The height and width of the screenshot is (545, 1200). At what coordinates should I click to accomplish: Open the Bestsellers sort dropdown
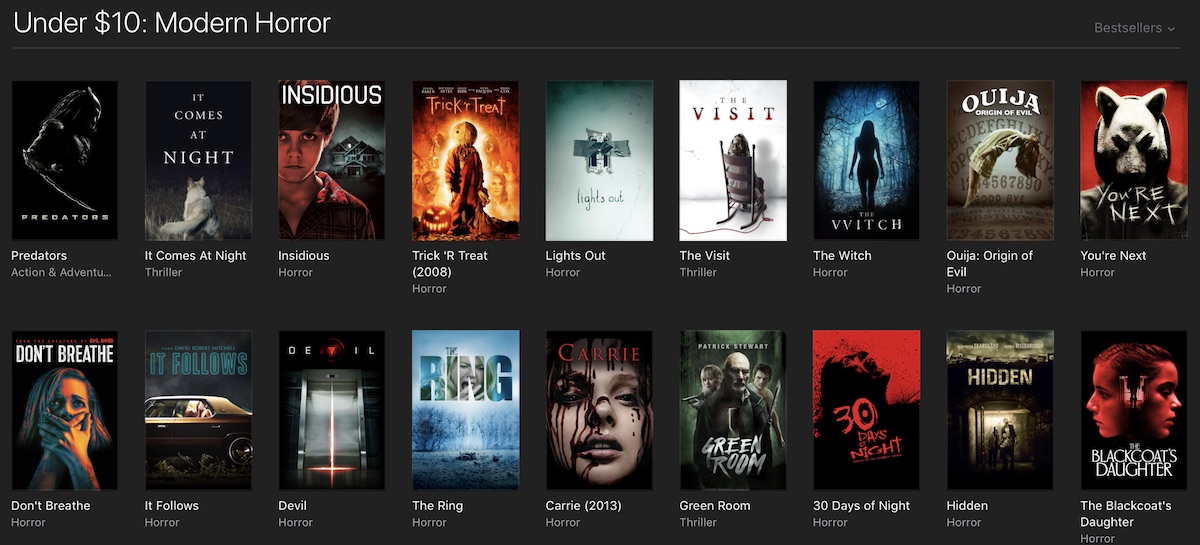pos(1135,28)
